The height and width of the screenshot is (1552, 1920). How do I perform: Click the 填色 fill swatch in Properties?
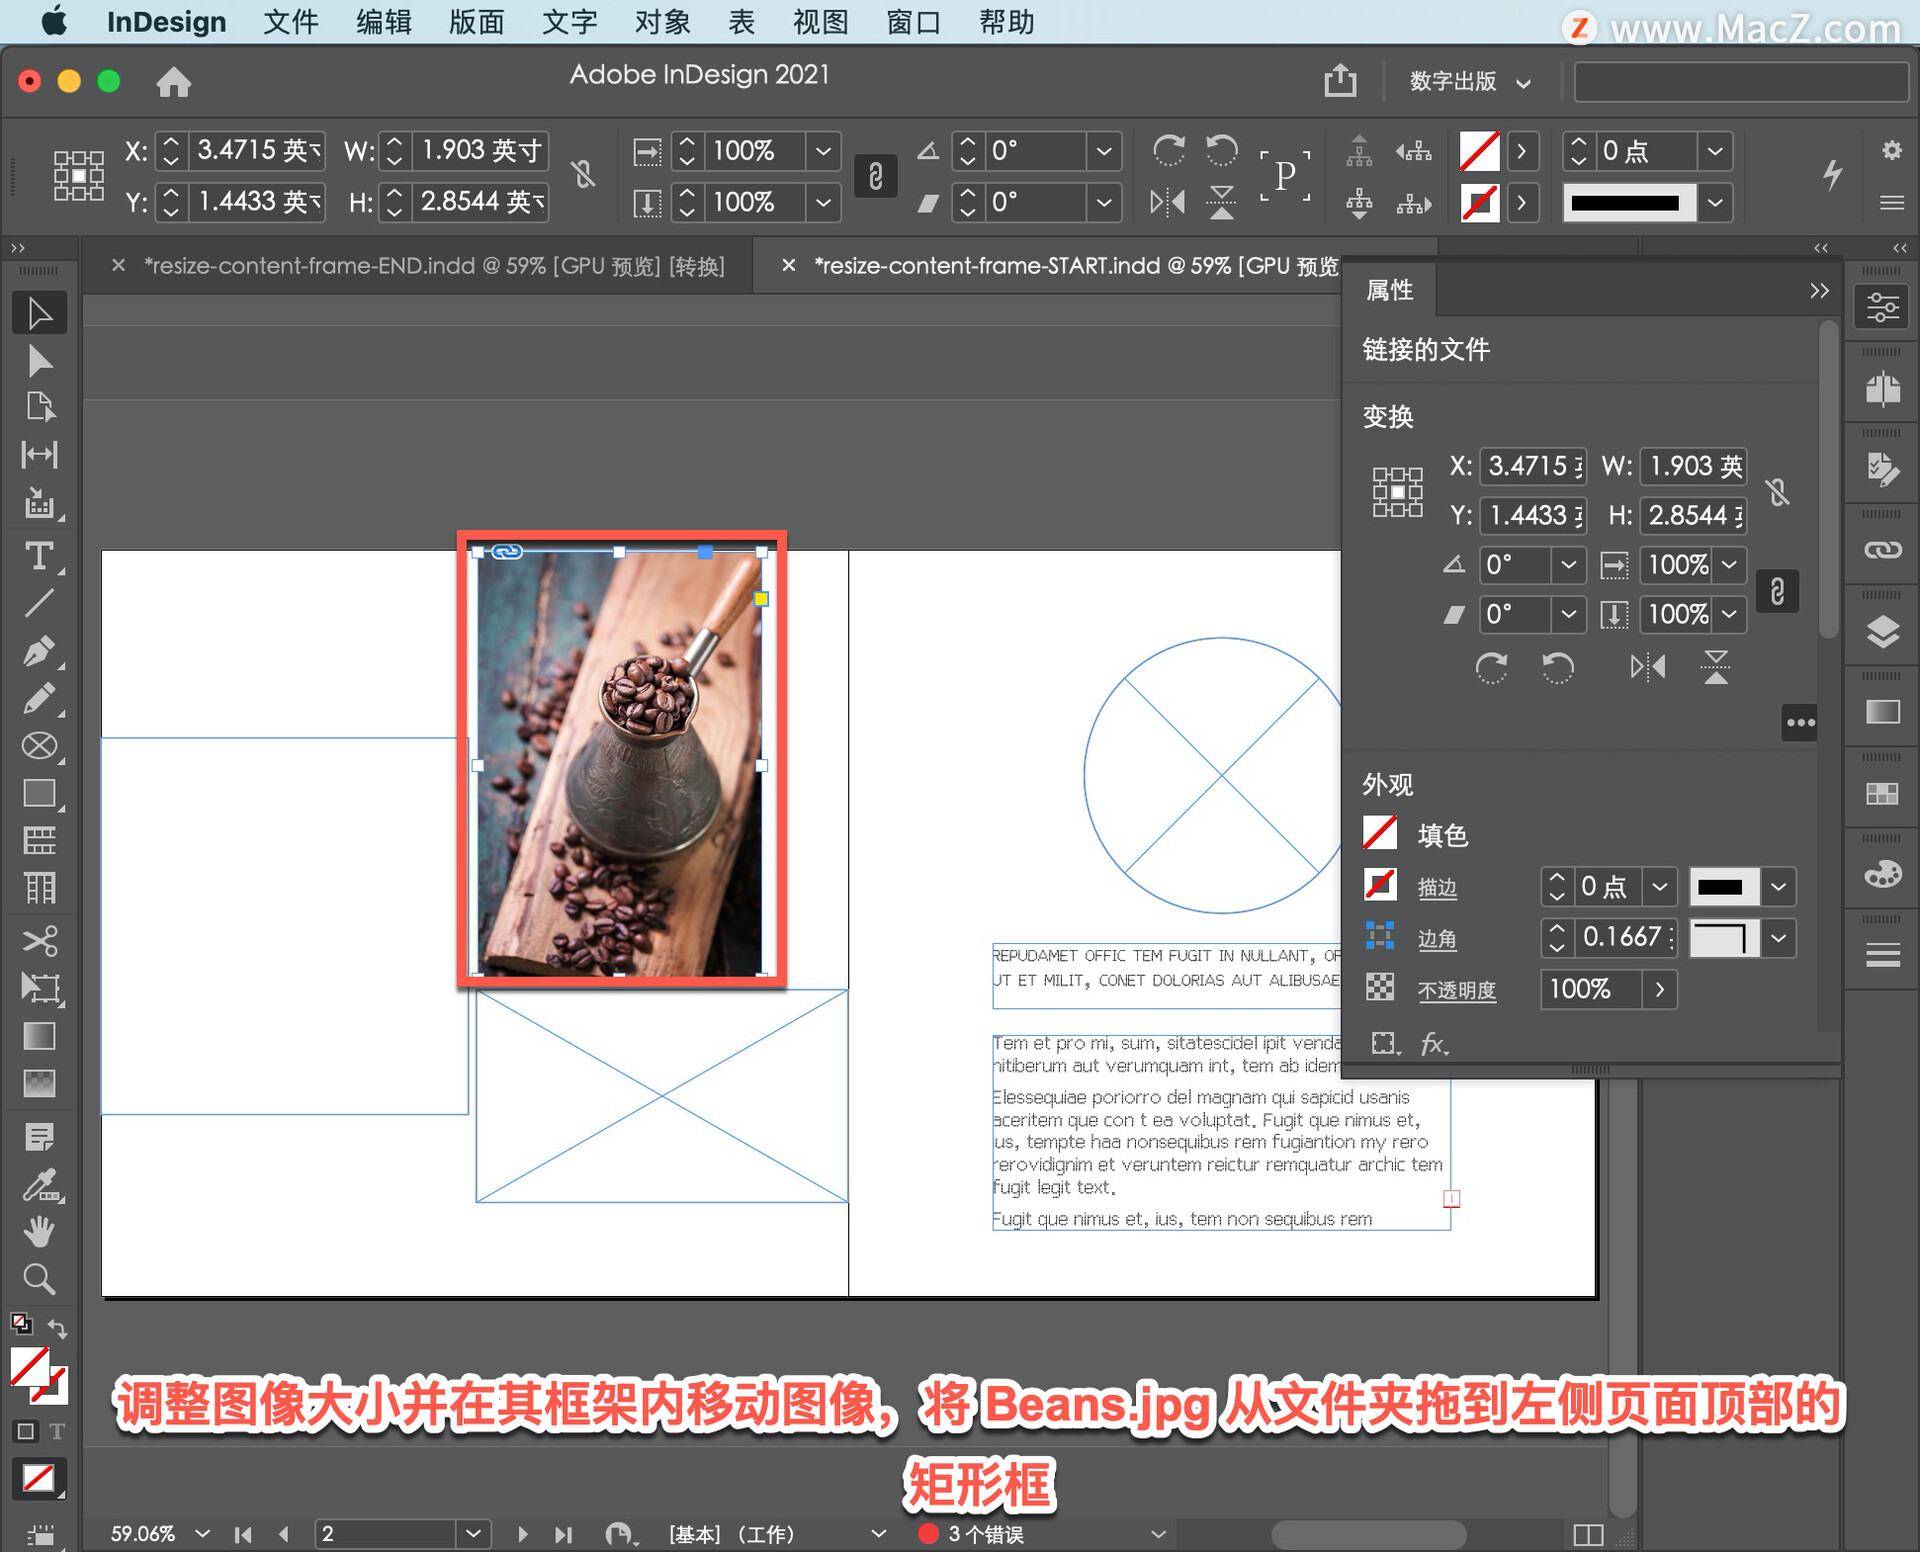click(x=1380, y=833)
